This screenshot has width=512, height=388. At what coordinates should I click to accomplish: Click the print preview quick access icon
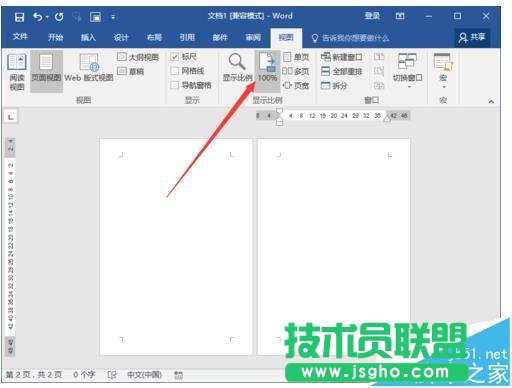pos(95,17)
